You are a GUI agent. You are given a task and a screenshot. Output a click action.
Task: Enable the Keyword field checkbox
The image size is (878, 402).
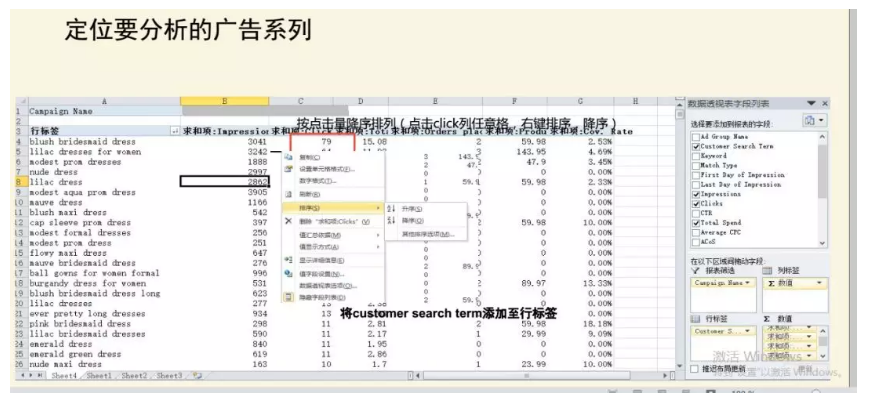pyautogui.click(x=696, y=156)
